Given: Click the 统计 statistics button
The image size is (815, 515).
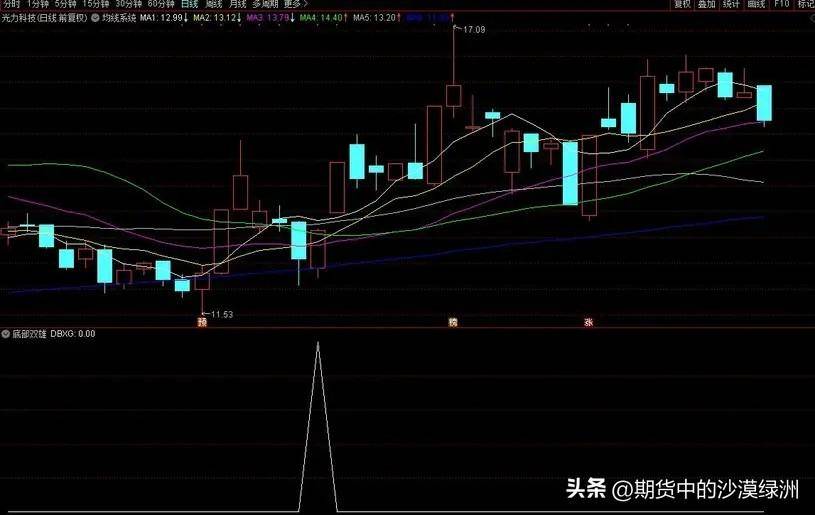Looking at the screenshot, I should coord(731,4).
